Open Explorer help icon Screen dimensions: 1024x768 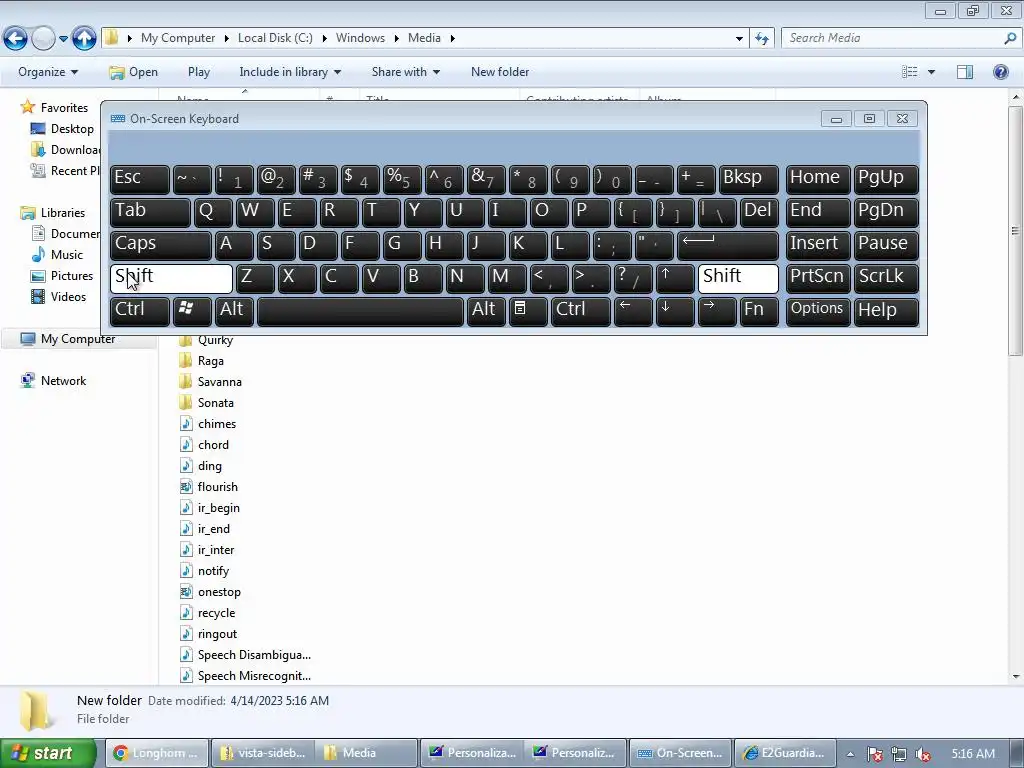[x=1000, y=72]
